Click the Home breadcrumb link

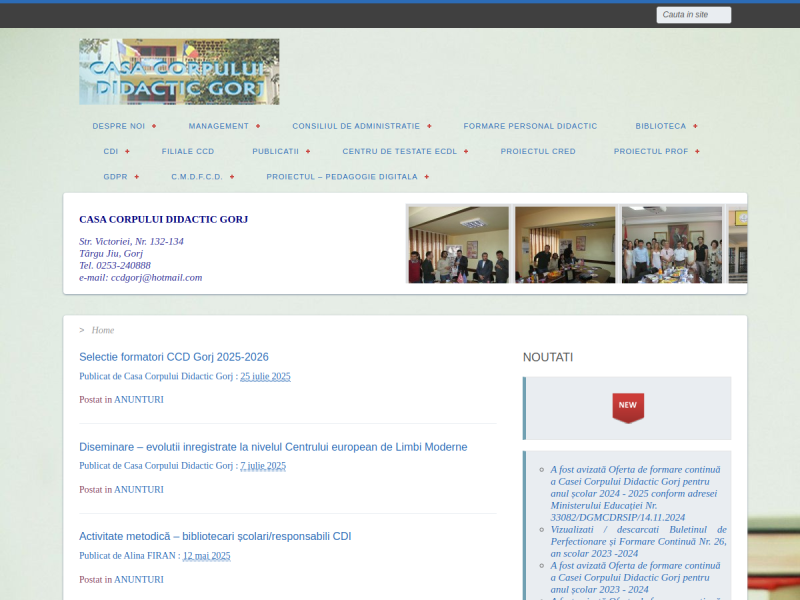pyautogui.click(x=103, y=330)
